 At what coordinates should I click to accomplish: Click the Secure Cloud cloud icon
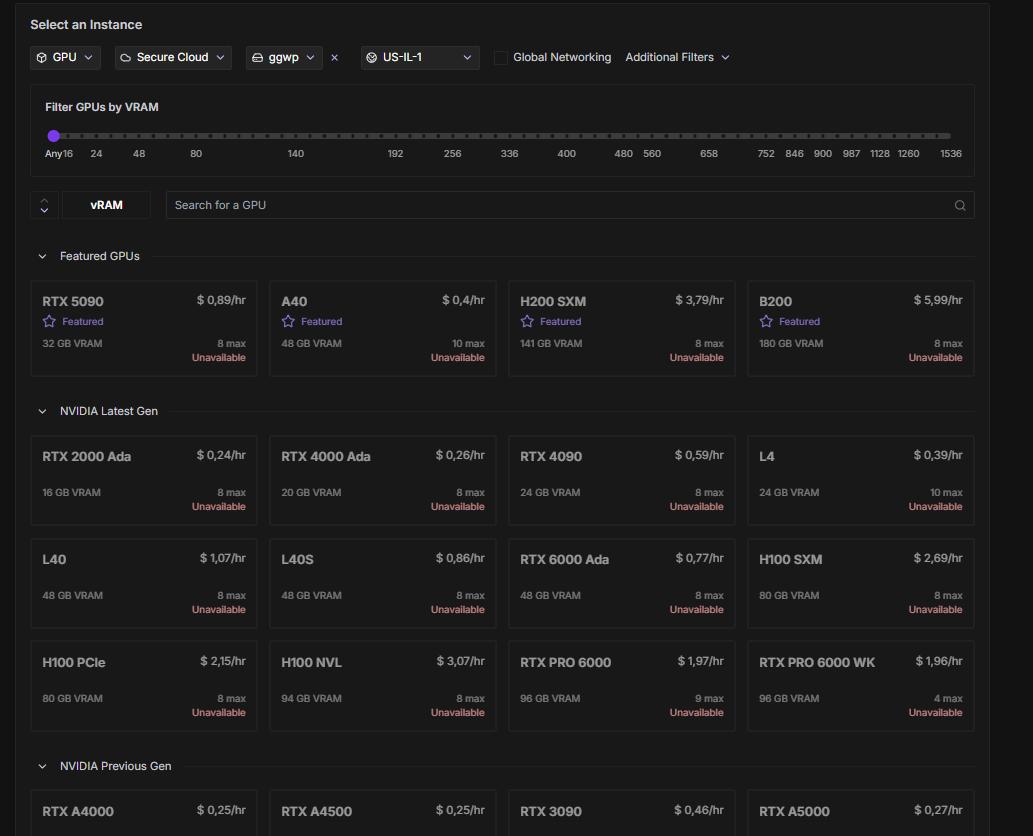click(126, 57)
